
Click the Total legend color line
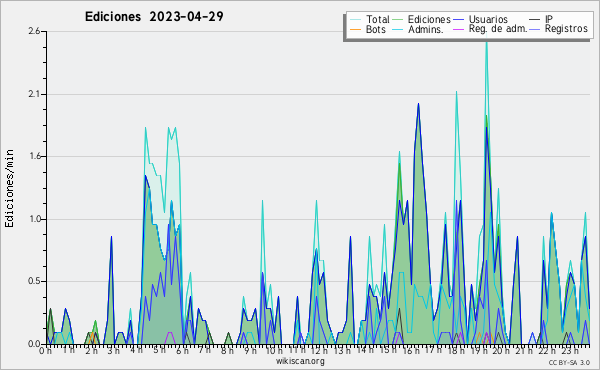coord(355,20)
